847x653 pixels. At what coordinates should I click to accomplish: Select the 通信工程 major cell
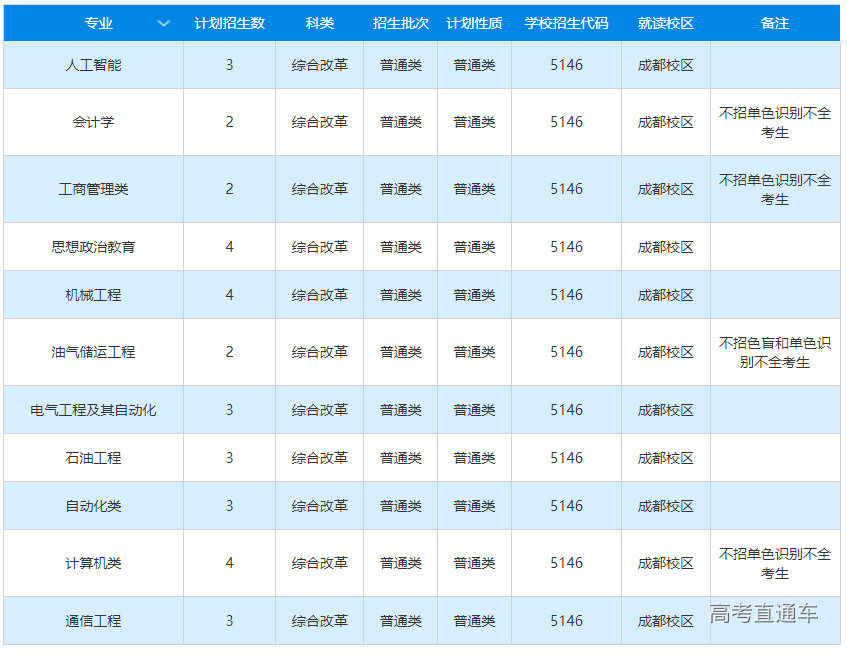click(93, 621)
